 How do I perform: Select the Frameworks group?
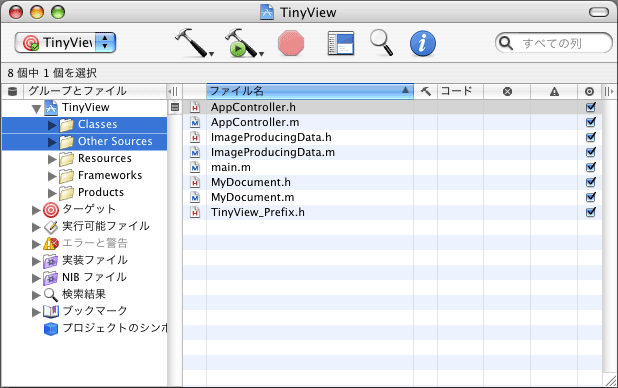click(x=110, y=175)
